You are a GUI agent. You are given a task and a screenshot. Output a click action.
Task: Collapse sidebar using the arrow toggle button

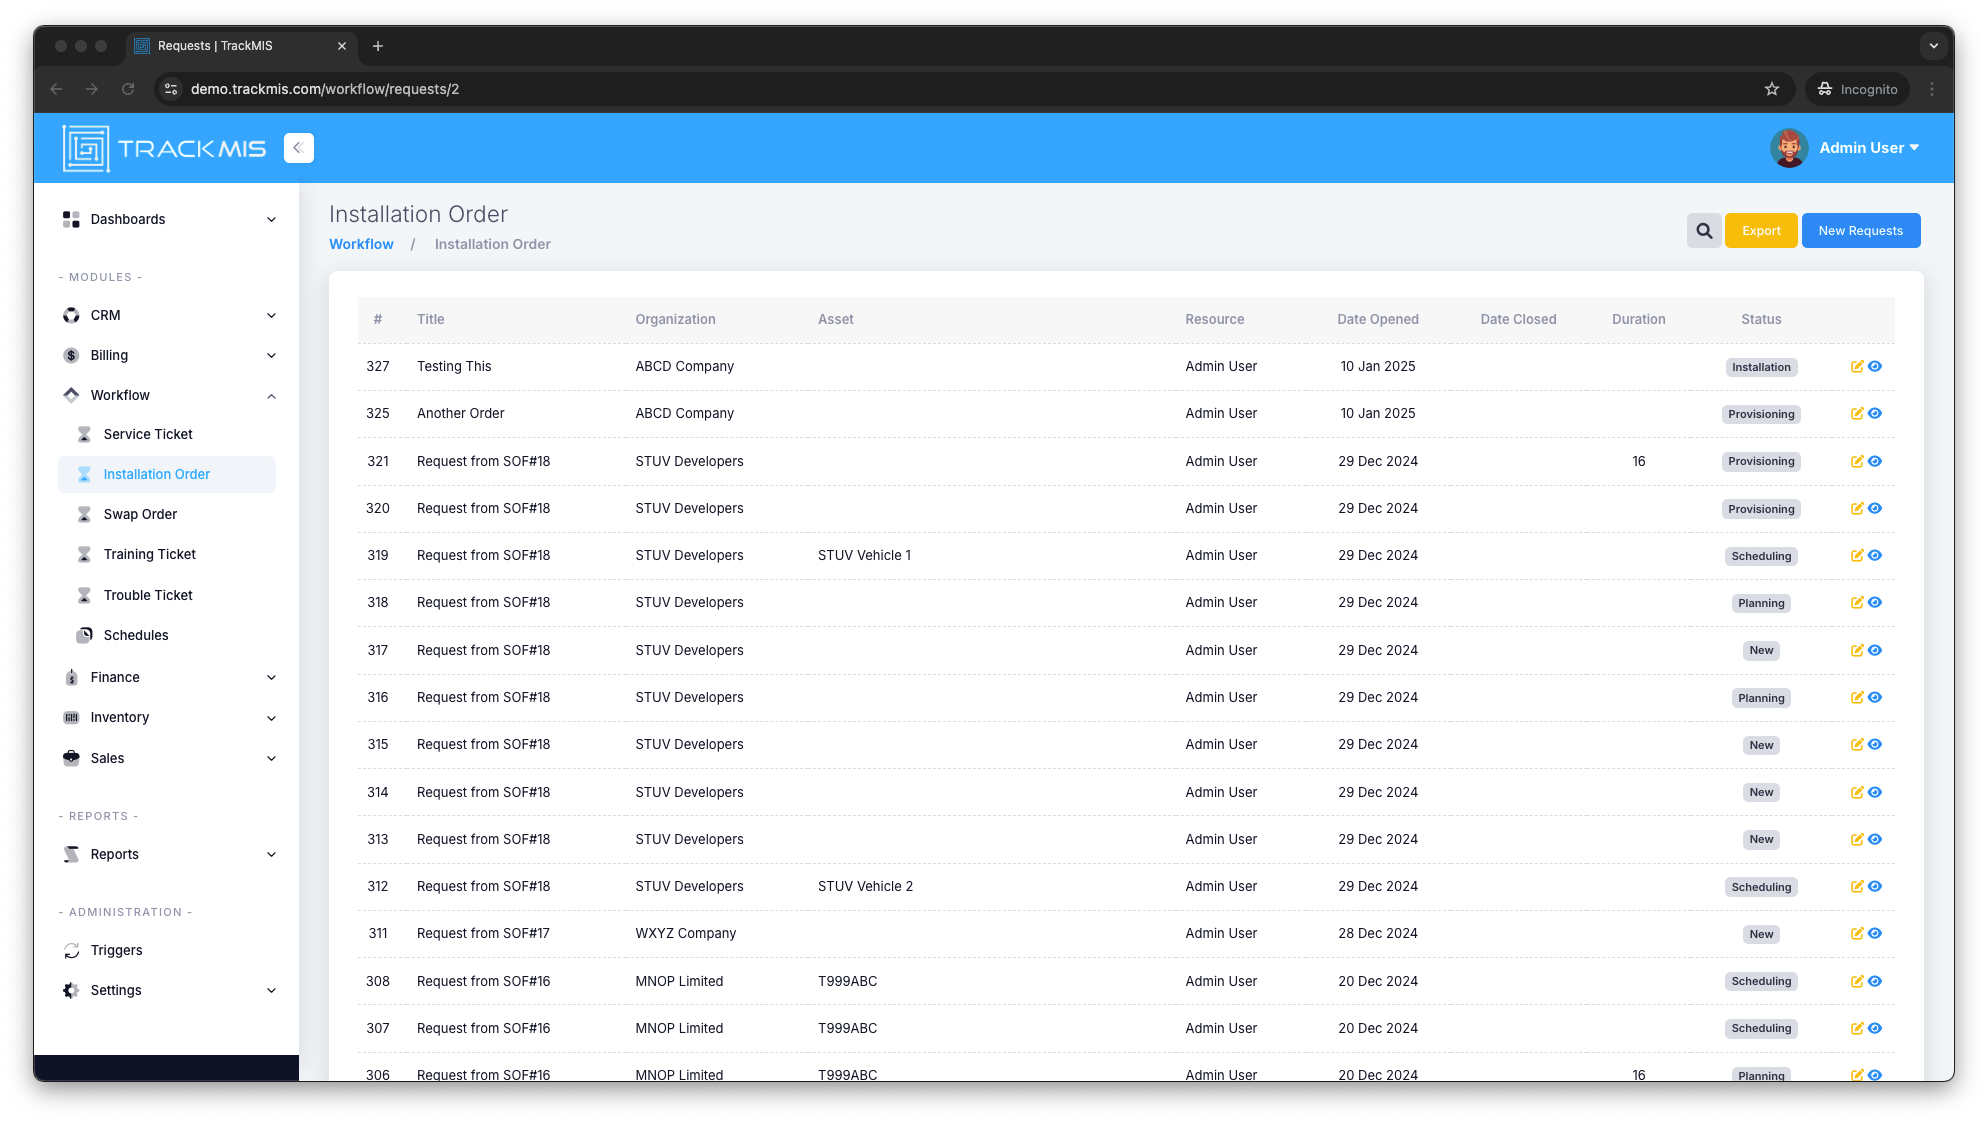298,148
